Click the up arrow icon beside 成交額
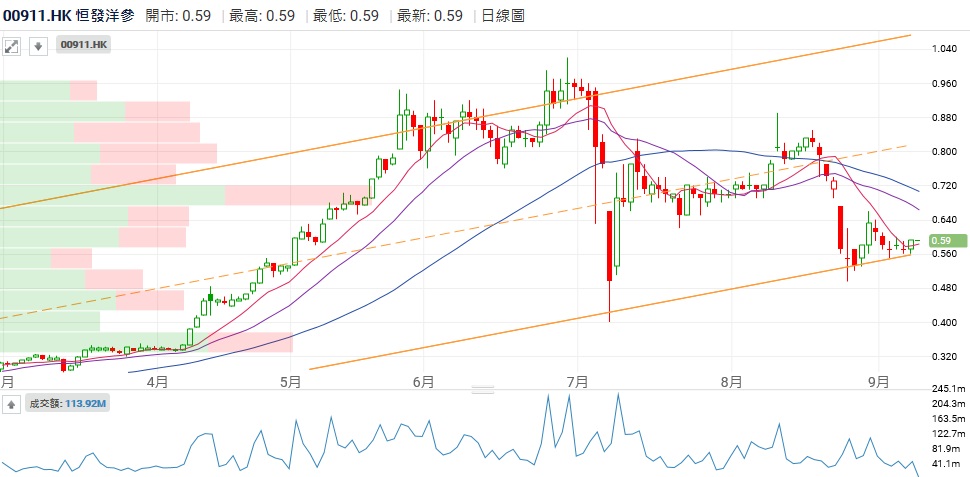970x477 pixels. tap(11, 404)
